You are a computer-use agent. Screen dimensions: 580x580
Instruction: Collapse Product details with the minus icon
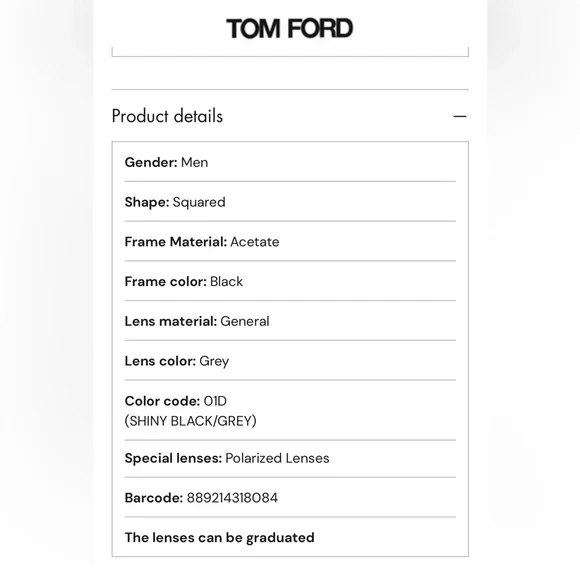coord(460,117)
